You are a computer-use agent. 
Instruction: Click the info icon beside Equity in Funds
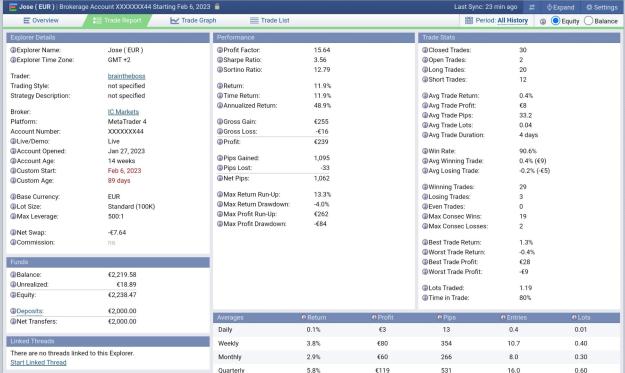(x=13, y=295)
